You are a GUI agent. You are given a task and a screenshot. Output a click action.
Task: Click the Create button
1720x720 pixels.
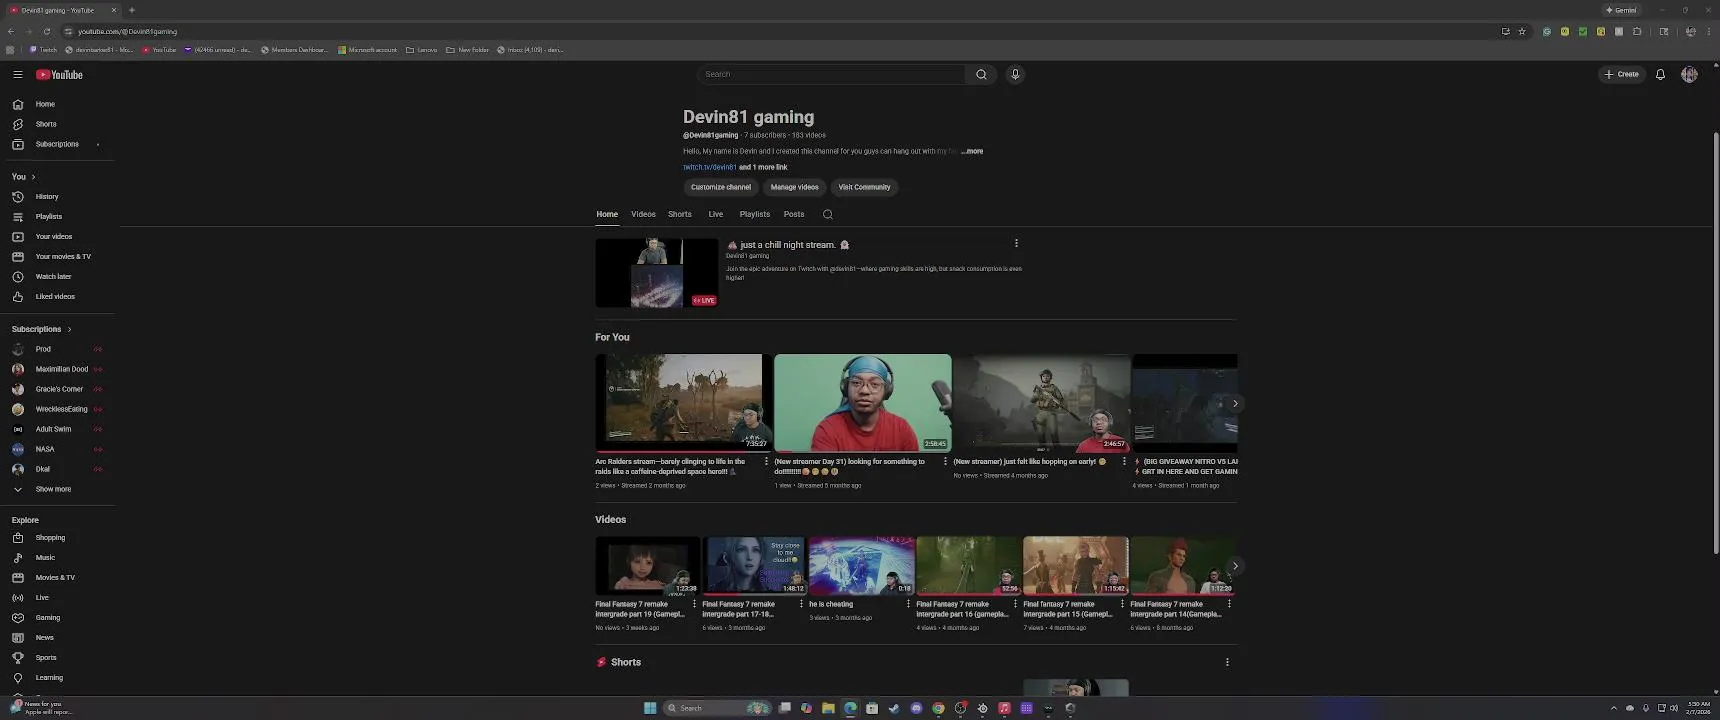(1622, 74)
